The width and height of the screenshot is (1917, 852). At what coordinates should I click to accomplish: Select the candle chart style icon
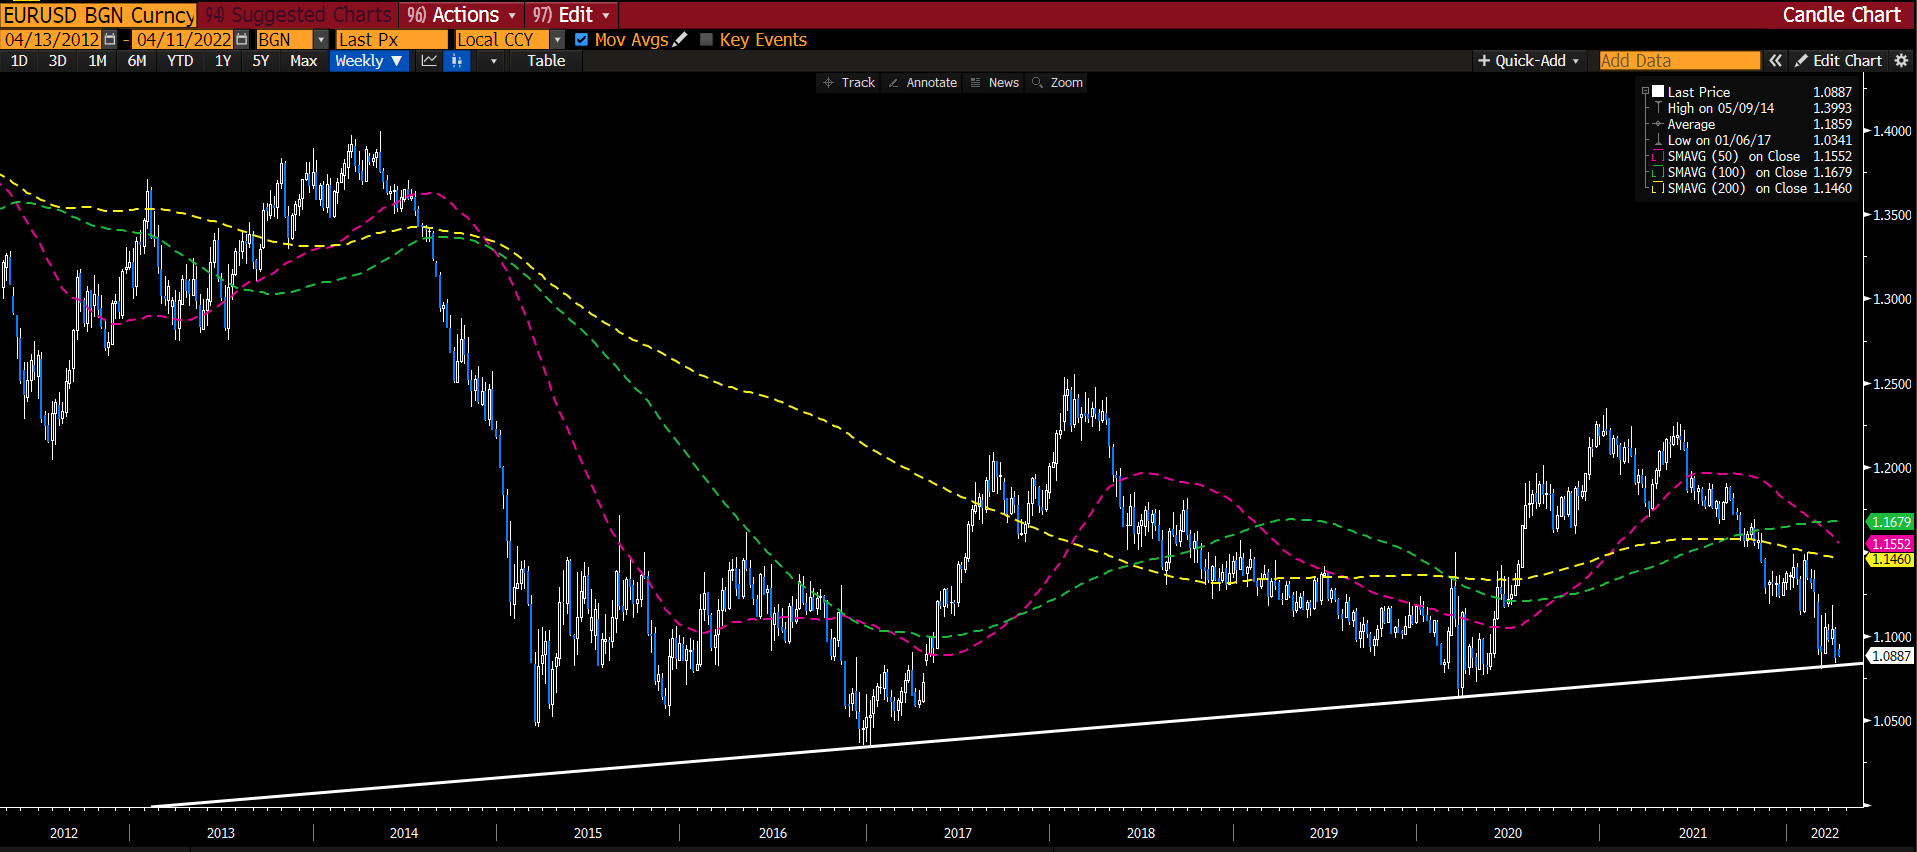click(x=457, y=61)
